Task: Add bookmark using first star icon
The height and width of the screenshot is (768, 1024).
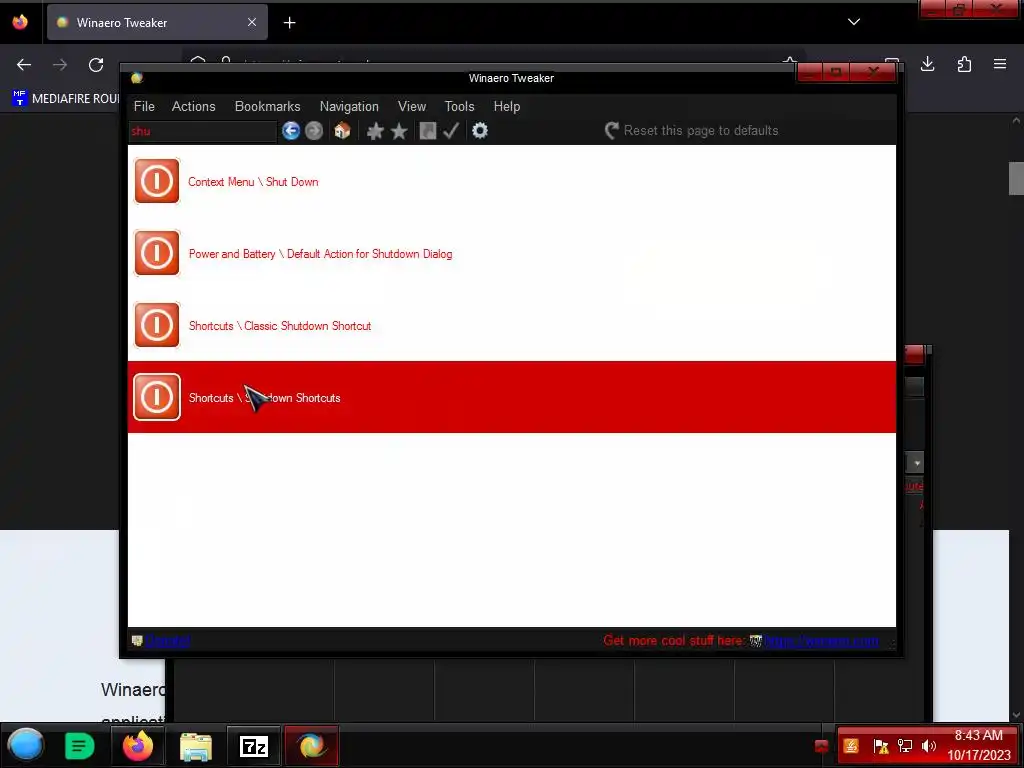Action: point(375,131)
